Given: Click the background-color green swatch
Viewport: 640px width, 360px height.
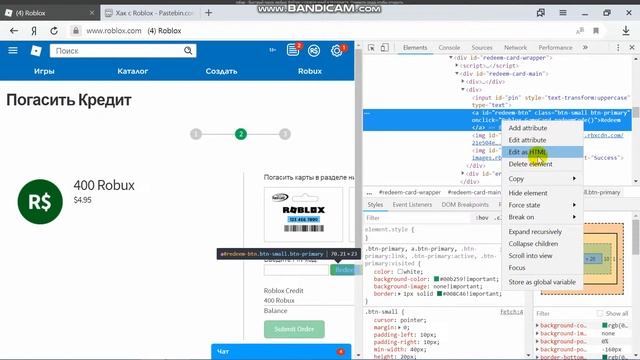Looking at the screenshot, I should (x=436, y=279).
